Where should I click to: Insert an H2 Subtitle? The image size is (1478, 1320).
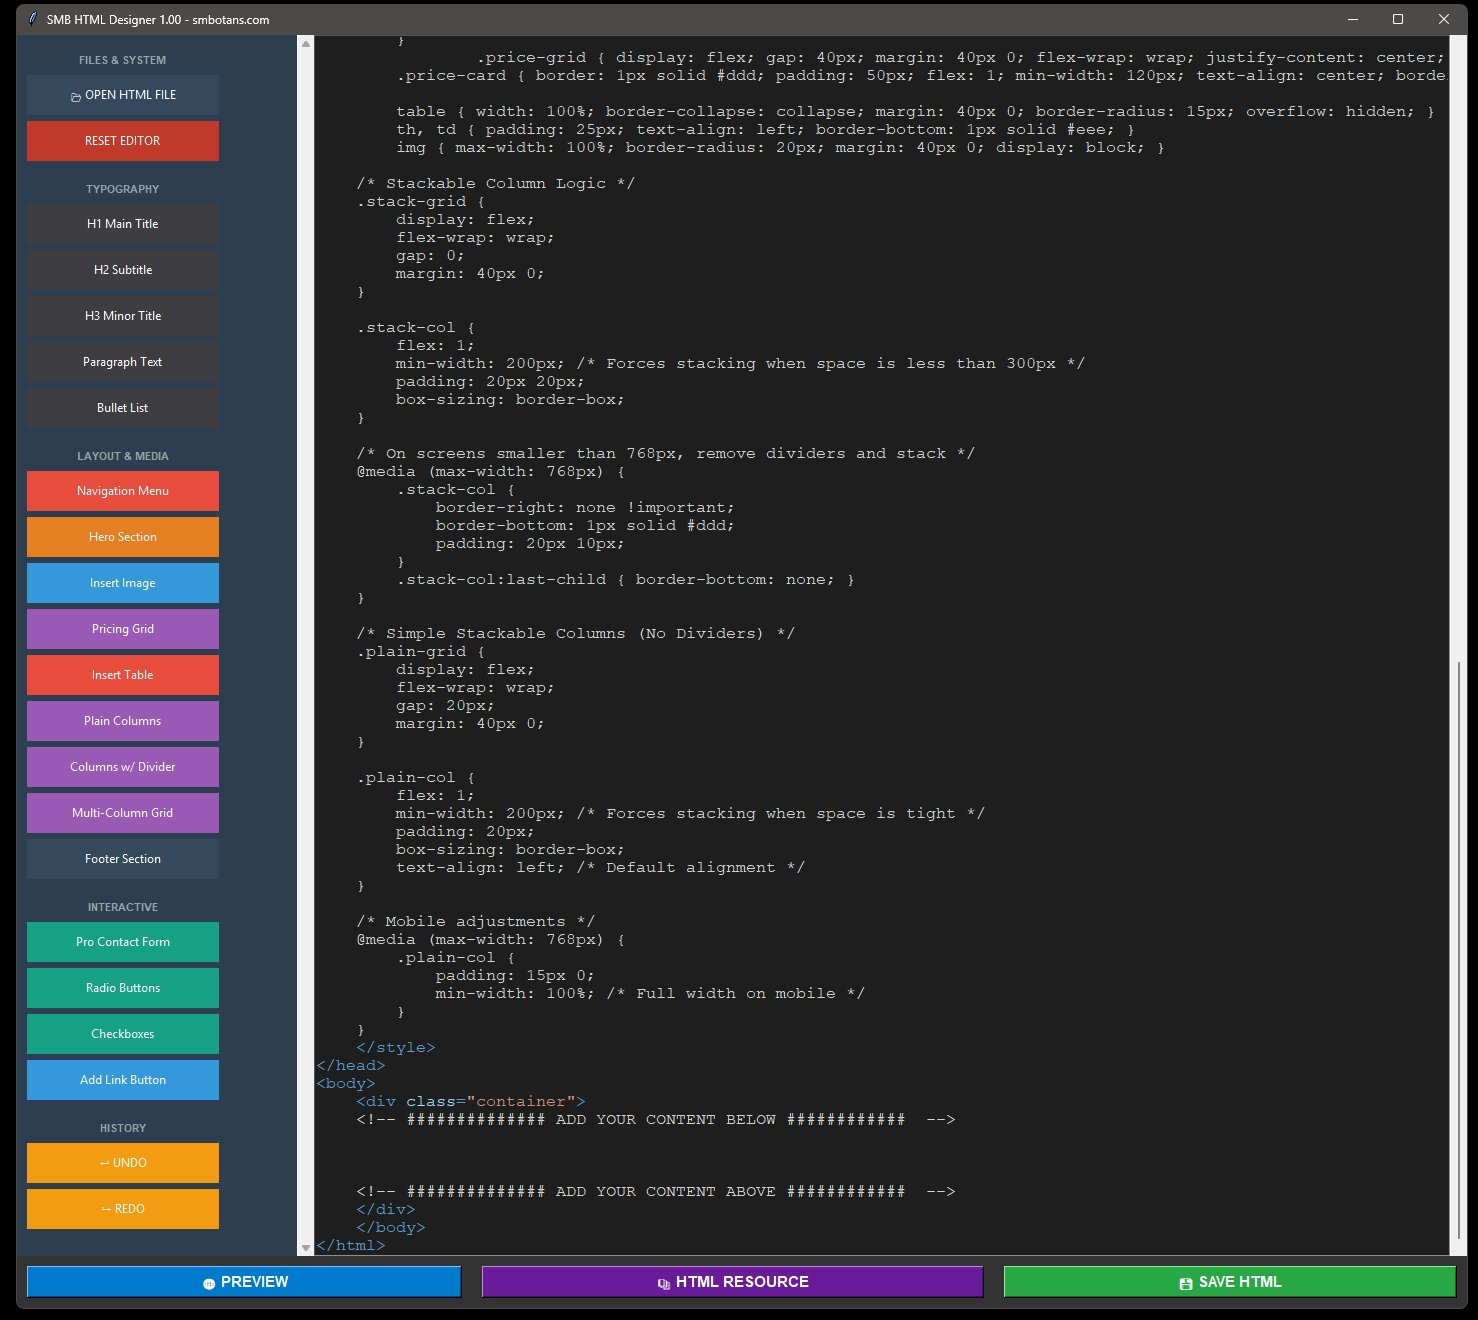(123, 270)
